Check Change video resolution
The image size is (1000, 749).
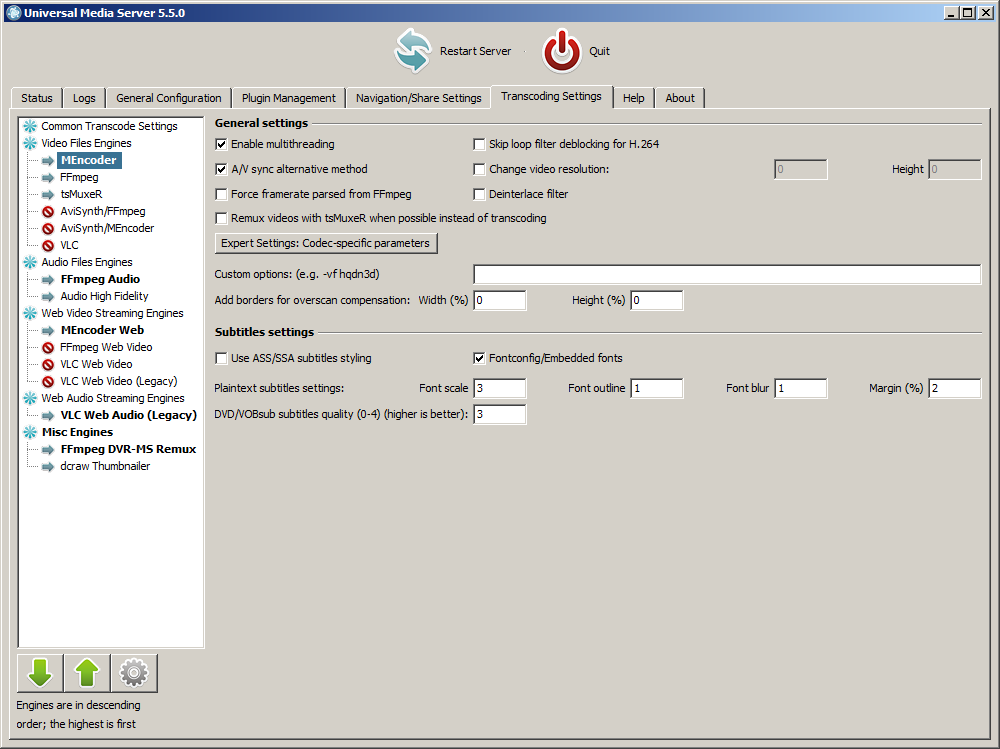[x=479, y=169]
